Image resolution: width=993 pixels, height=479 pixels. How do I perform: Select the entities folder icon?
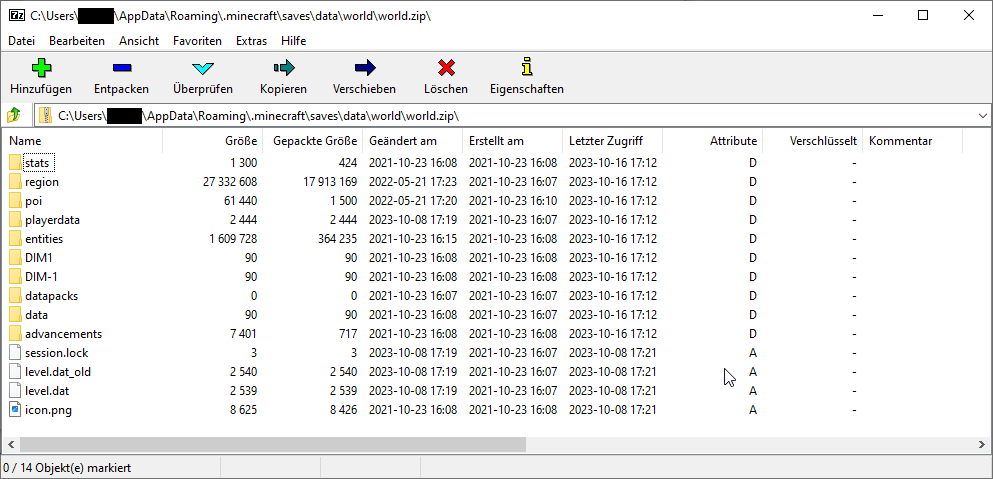(x=15, y=239)
